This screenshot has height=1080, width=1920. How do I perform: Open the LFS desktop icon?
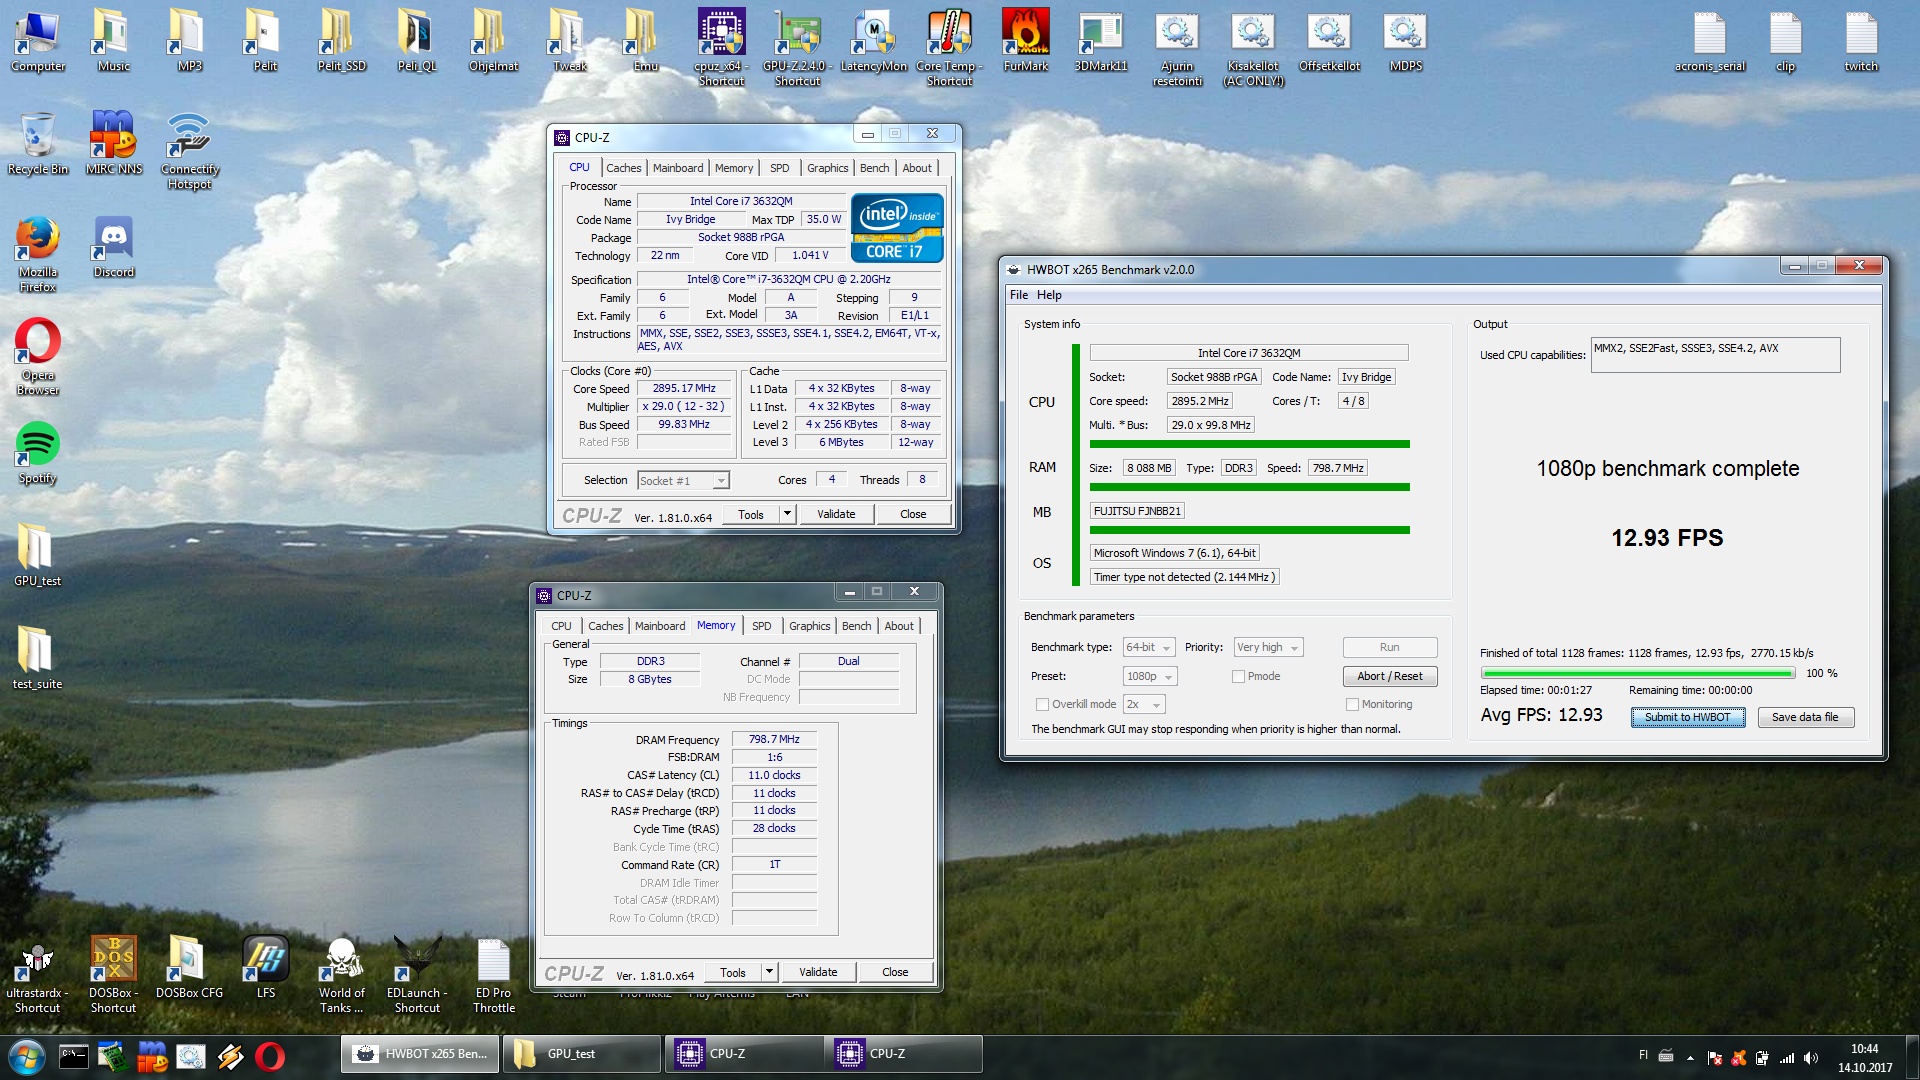pos(265,967)
